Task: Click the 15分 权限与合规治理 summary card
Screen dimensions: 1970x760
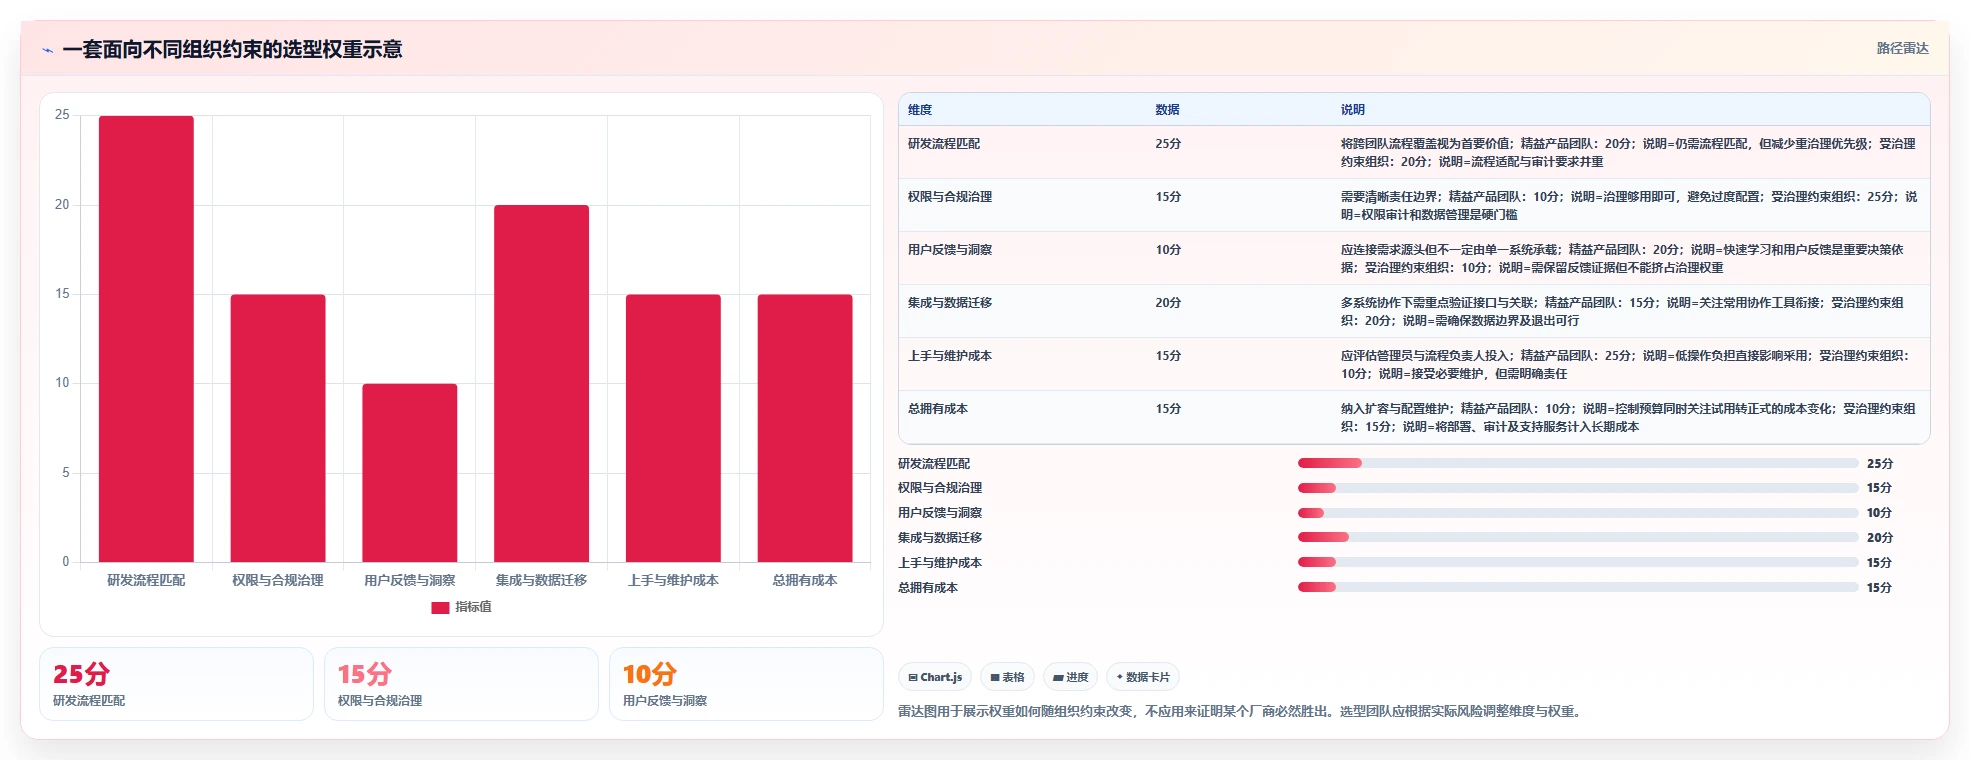Action: click(x=461, y=684)
